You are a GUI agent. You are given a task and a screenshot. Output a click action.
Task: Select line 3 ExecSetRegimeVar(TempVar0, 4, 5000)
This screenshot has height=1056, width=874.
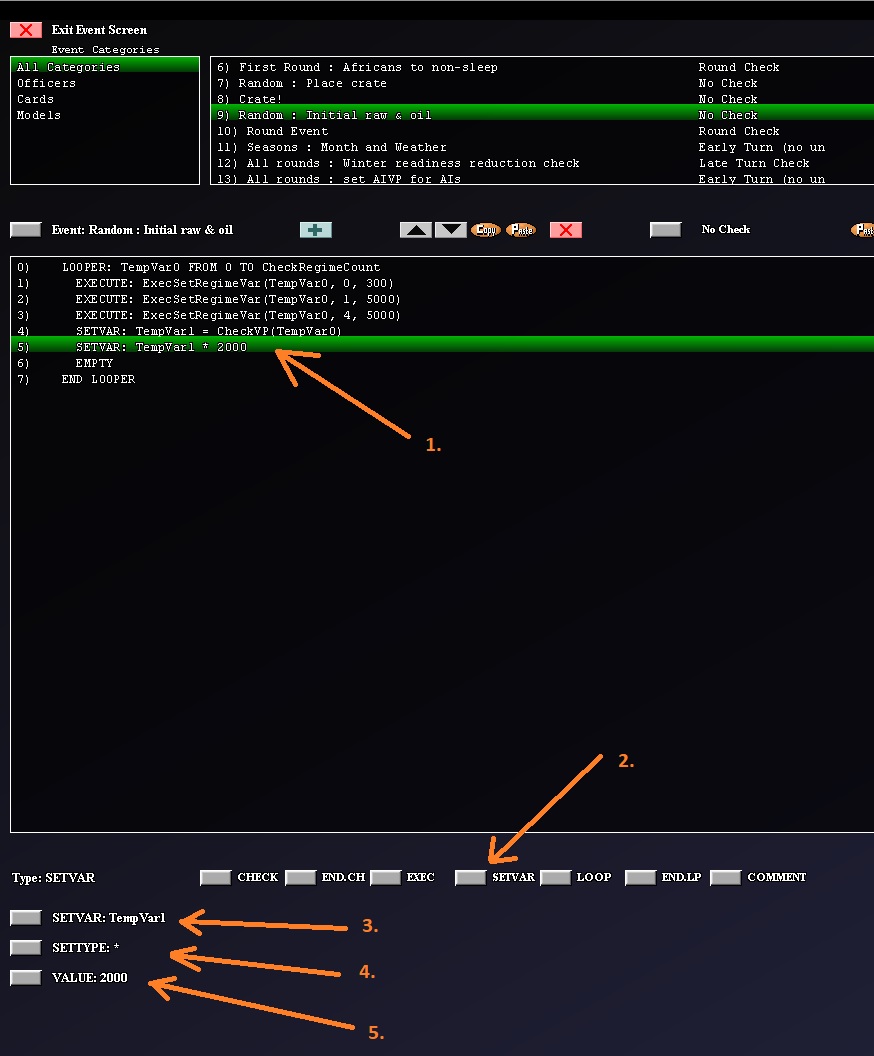tap(442, 315)
